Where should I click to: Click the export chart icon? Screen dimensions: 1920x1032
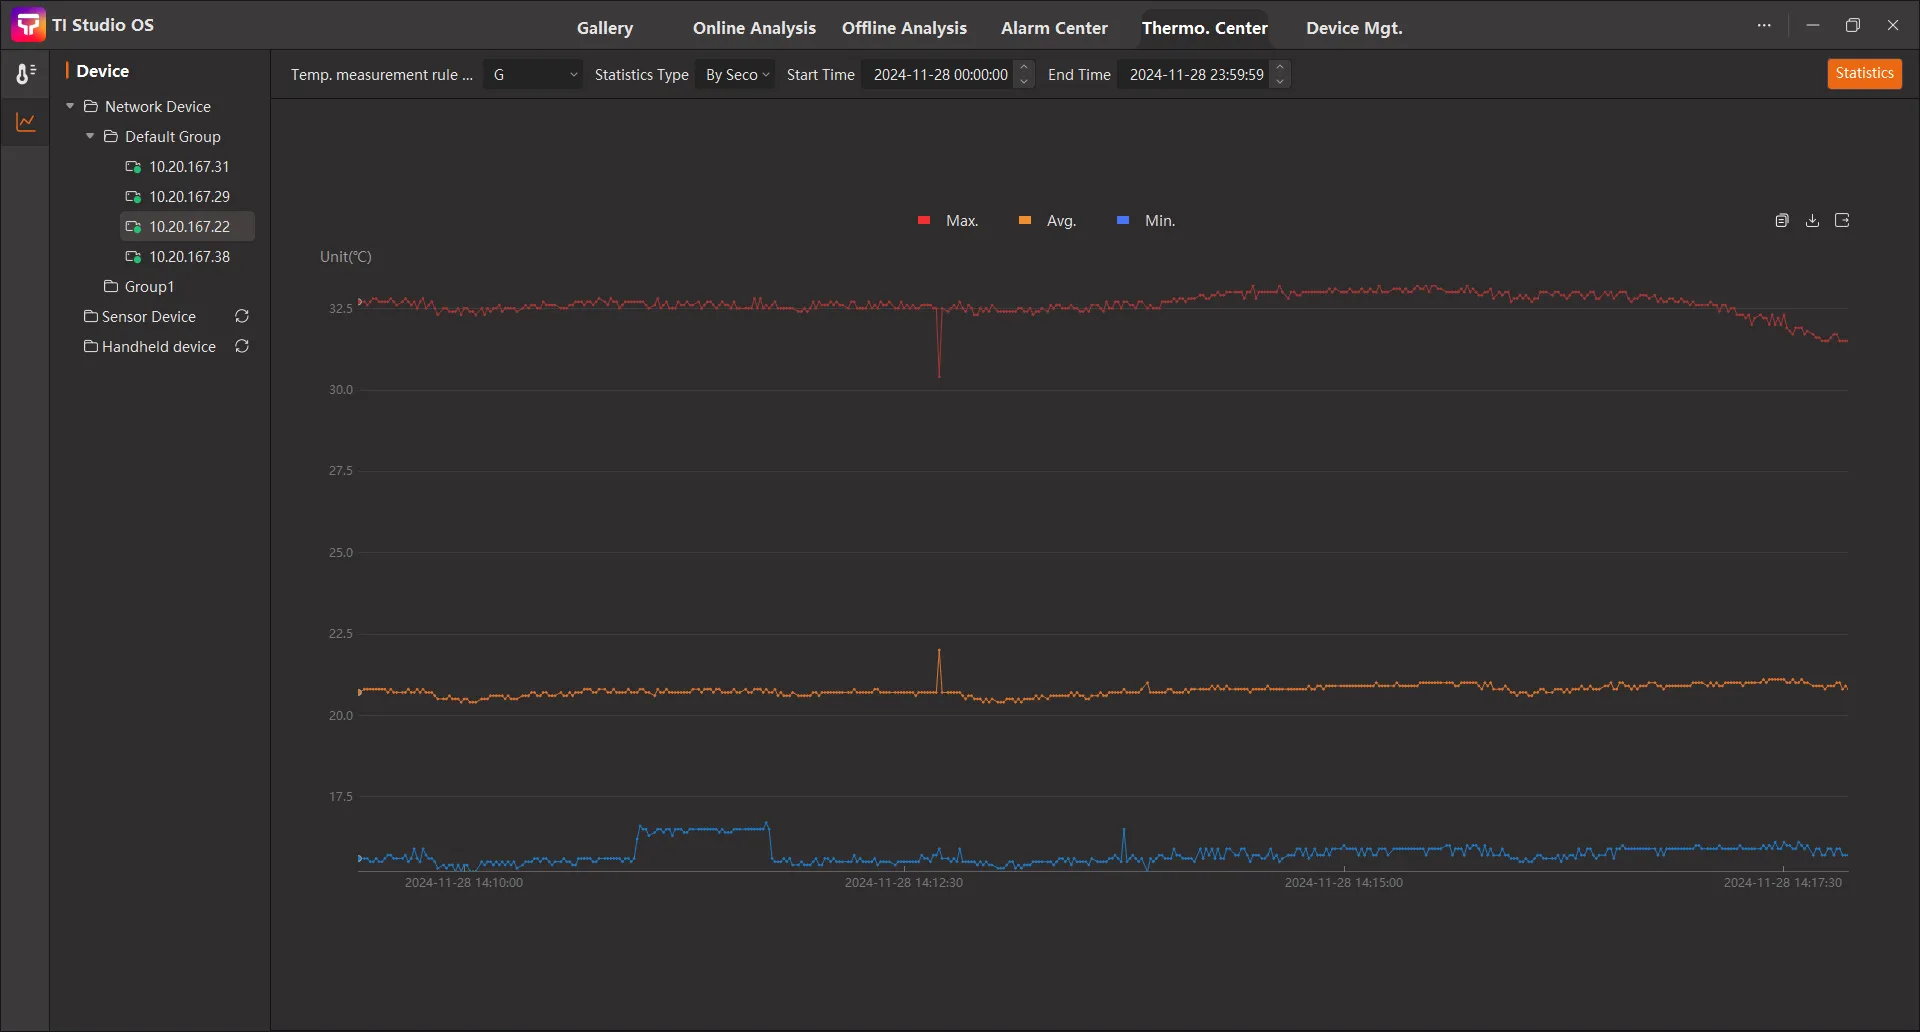[1842, 221]
